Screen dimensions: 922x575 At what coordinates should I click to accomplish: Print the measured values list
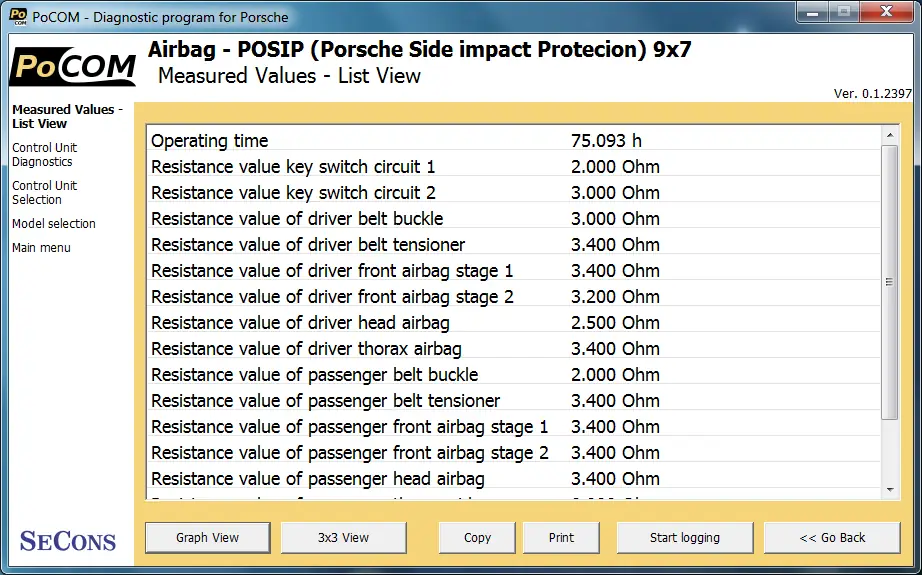pyautogui.click(x=562, y=537)
